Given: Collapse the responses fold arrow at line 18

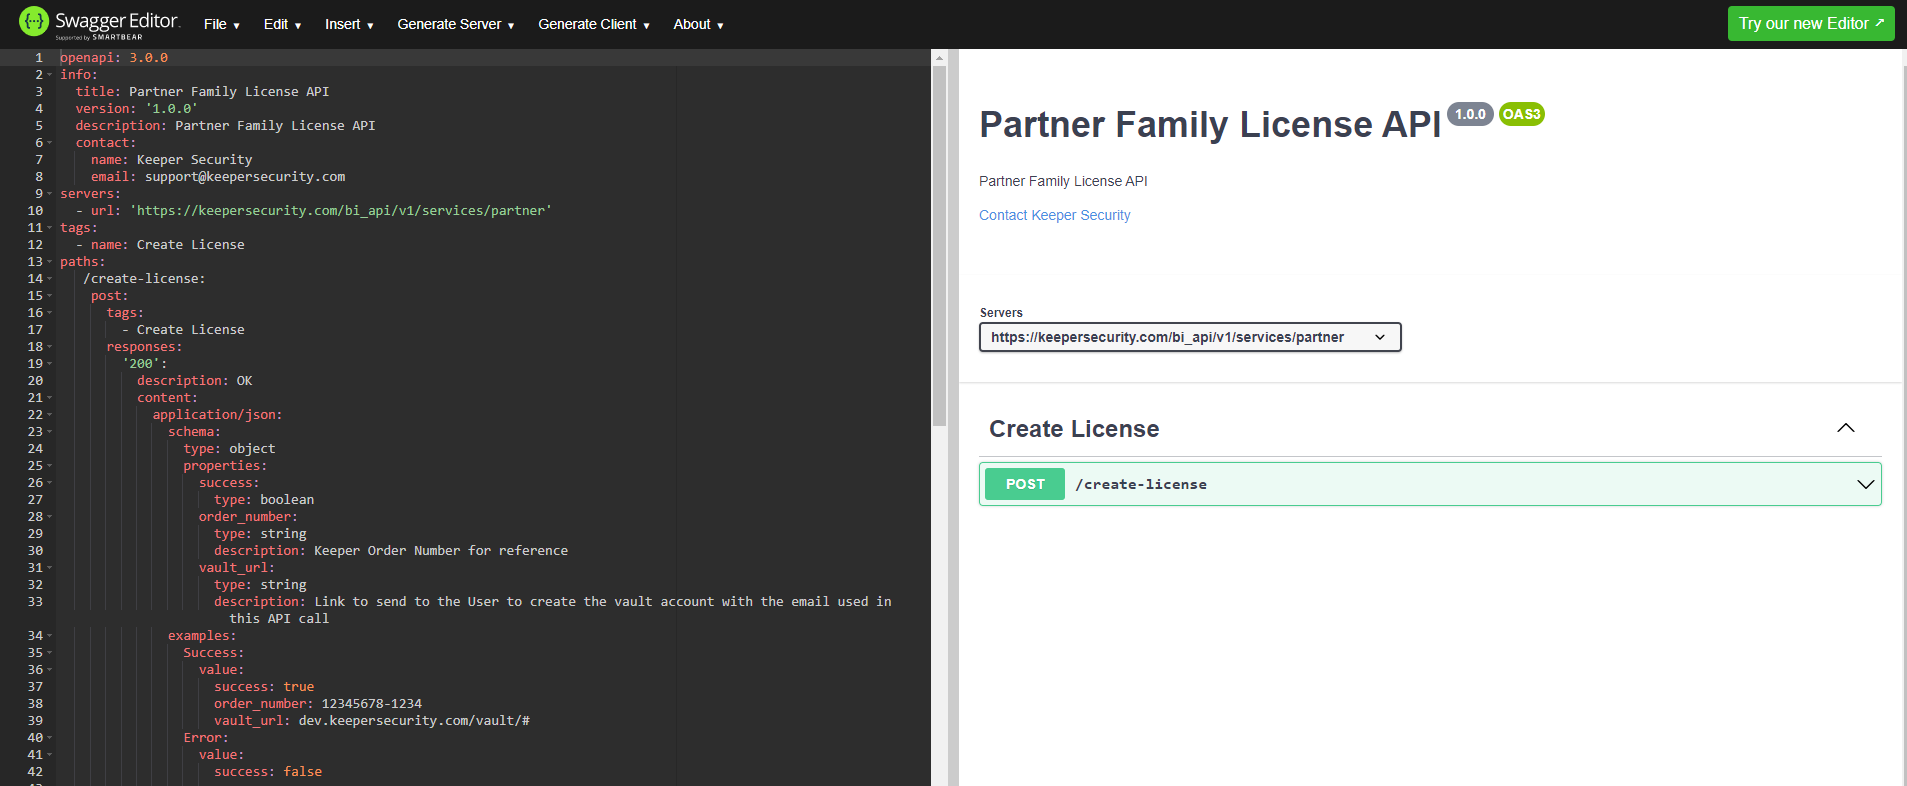Looking at the screenshot, I should tap(50, 347).
